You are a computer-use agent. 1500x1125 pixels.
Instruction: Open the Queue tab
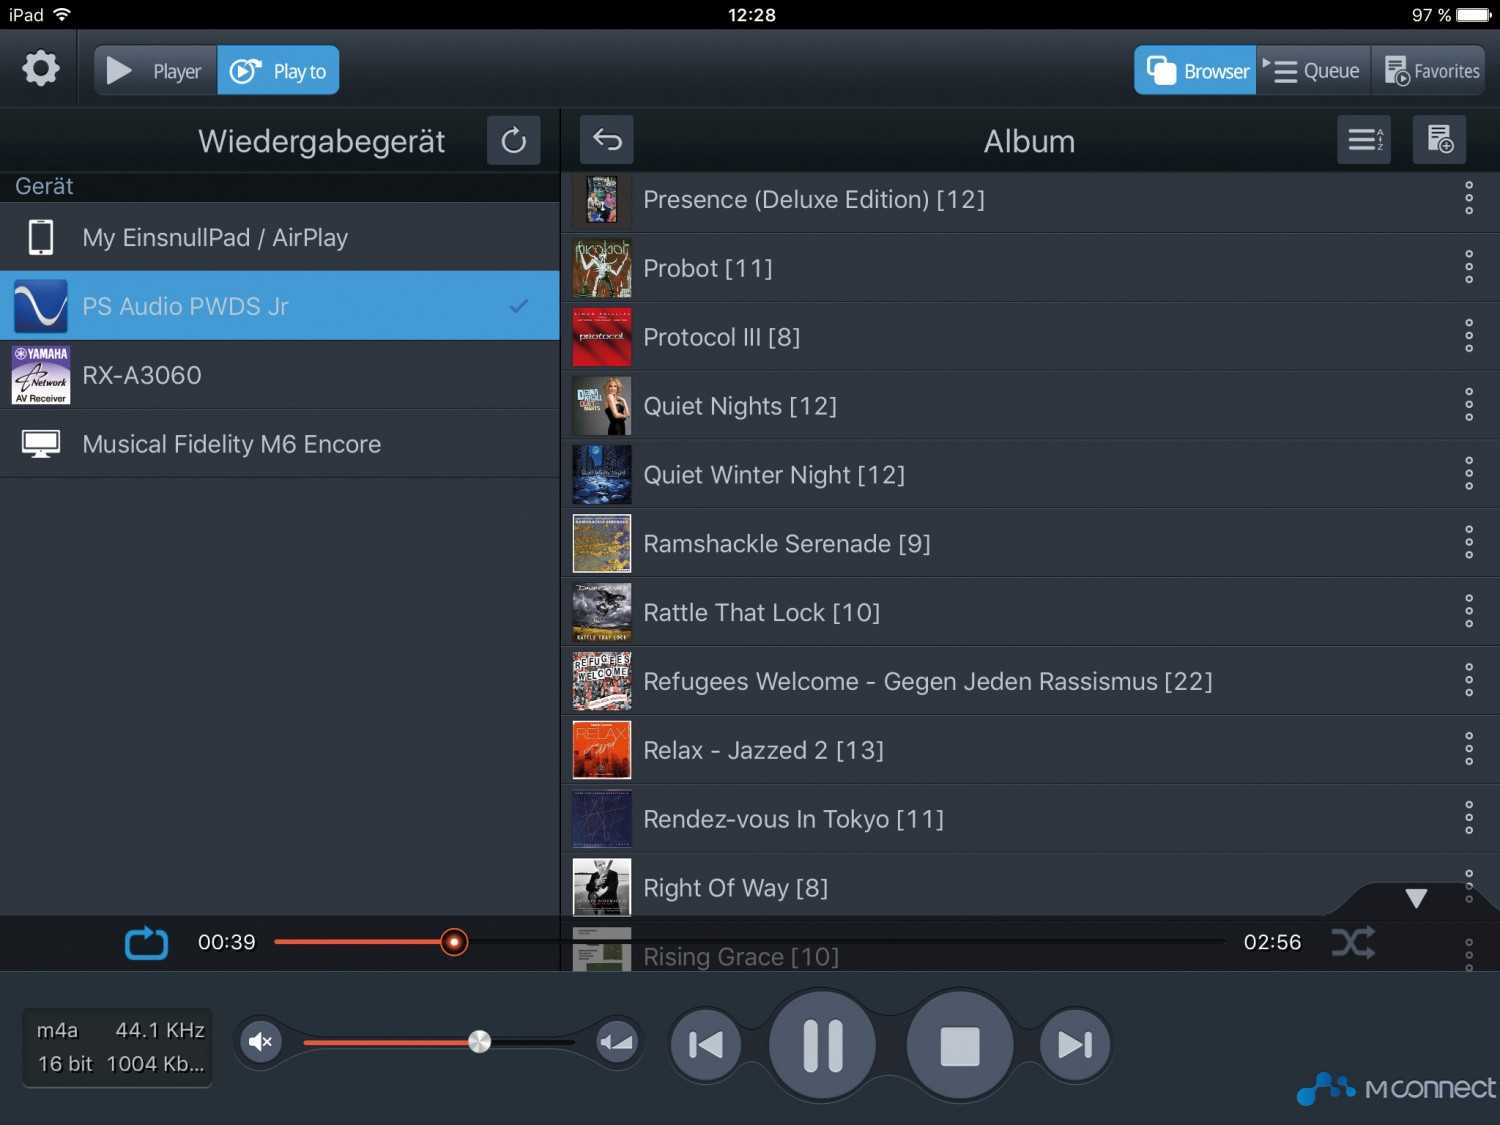coord(1313,71)
